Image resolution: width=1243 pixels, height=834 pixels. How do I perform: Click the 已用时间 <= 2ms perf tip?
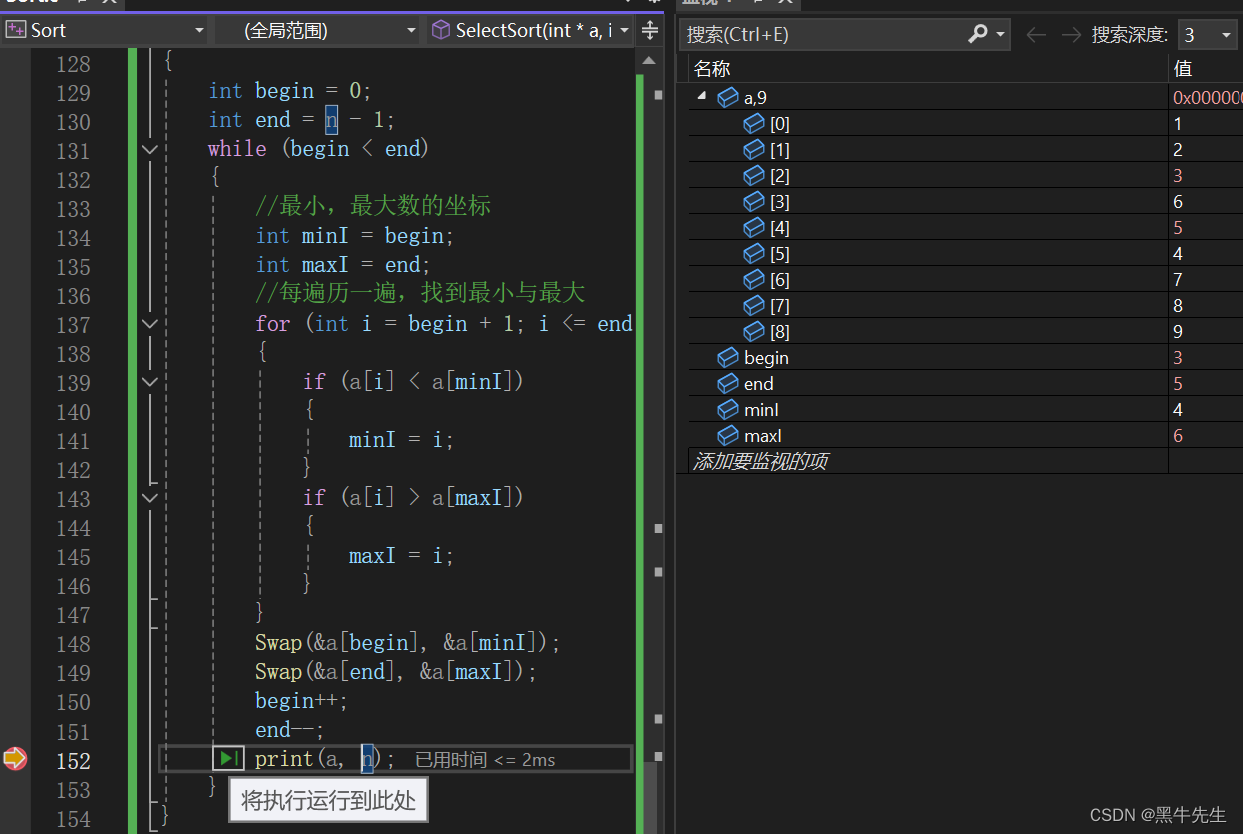485,760
